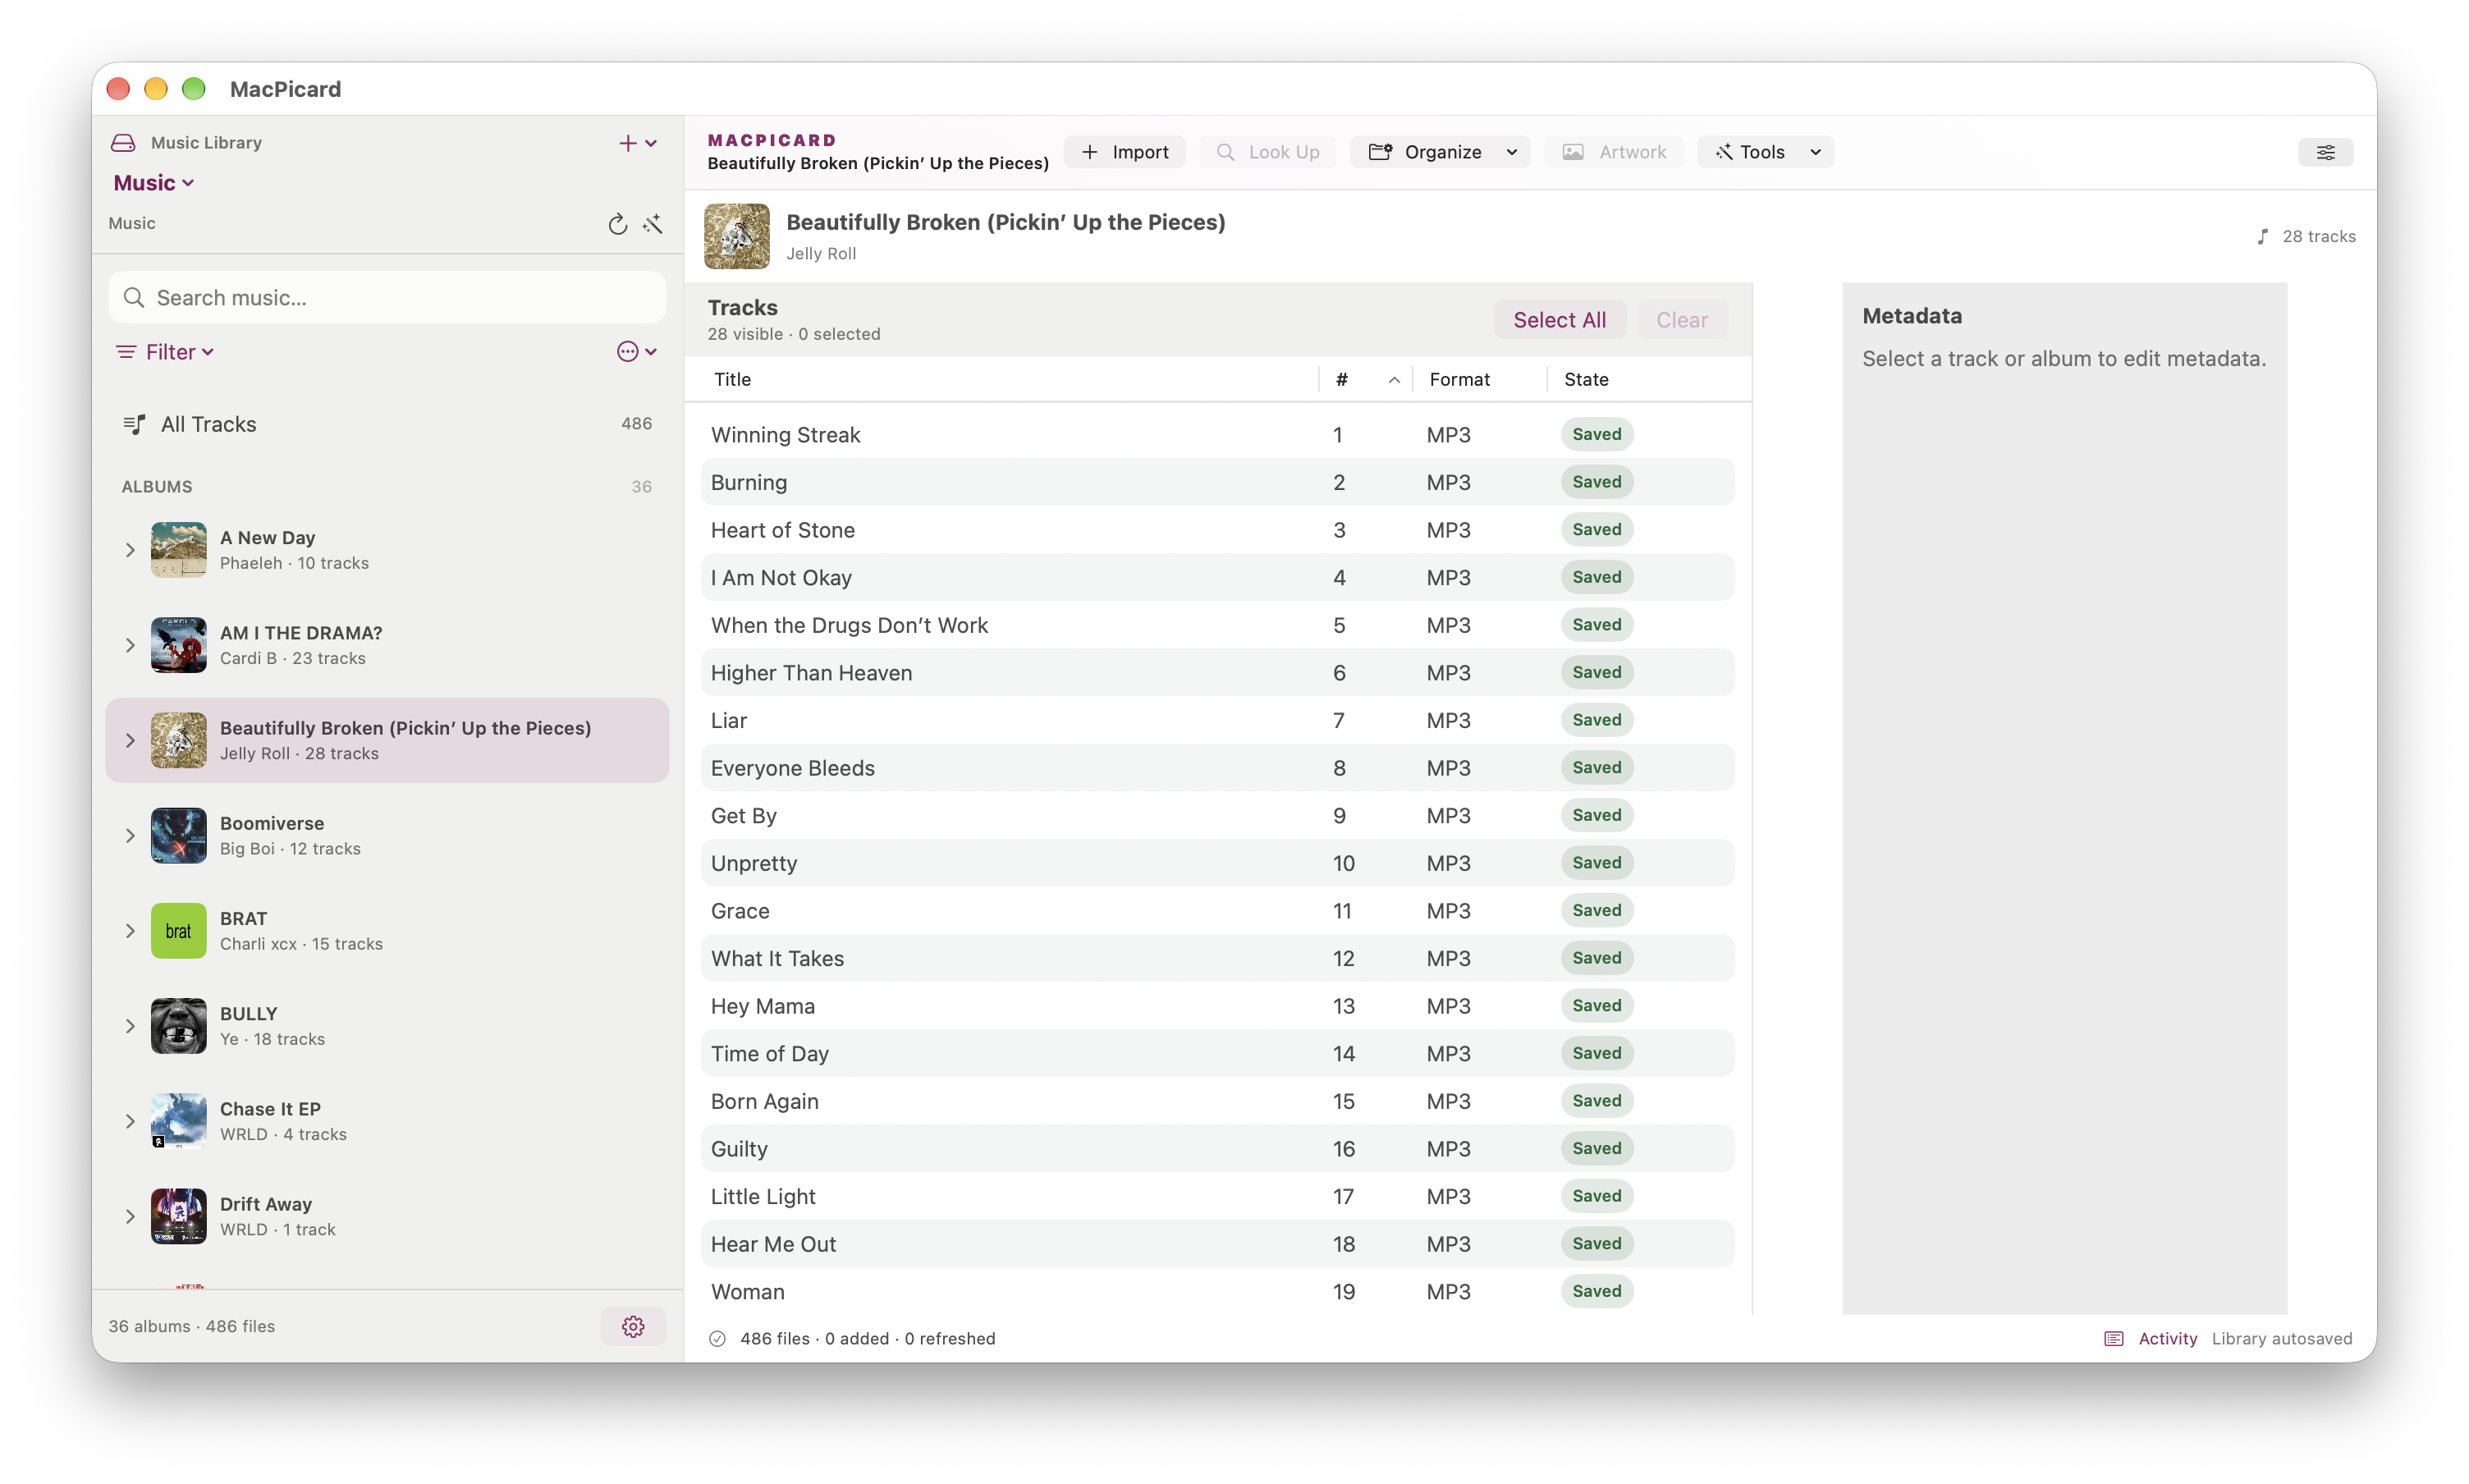Click the Look Up button
Image resolution: width=2469 pixels, height=1484 pixels.
click(1268, 152)
